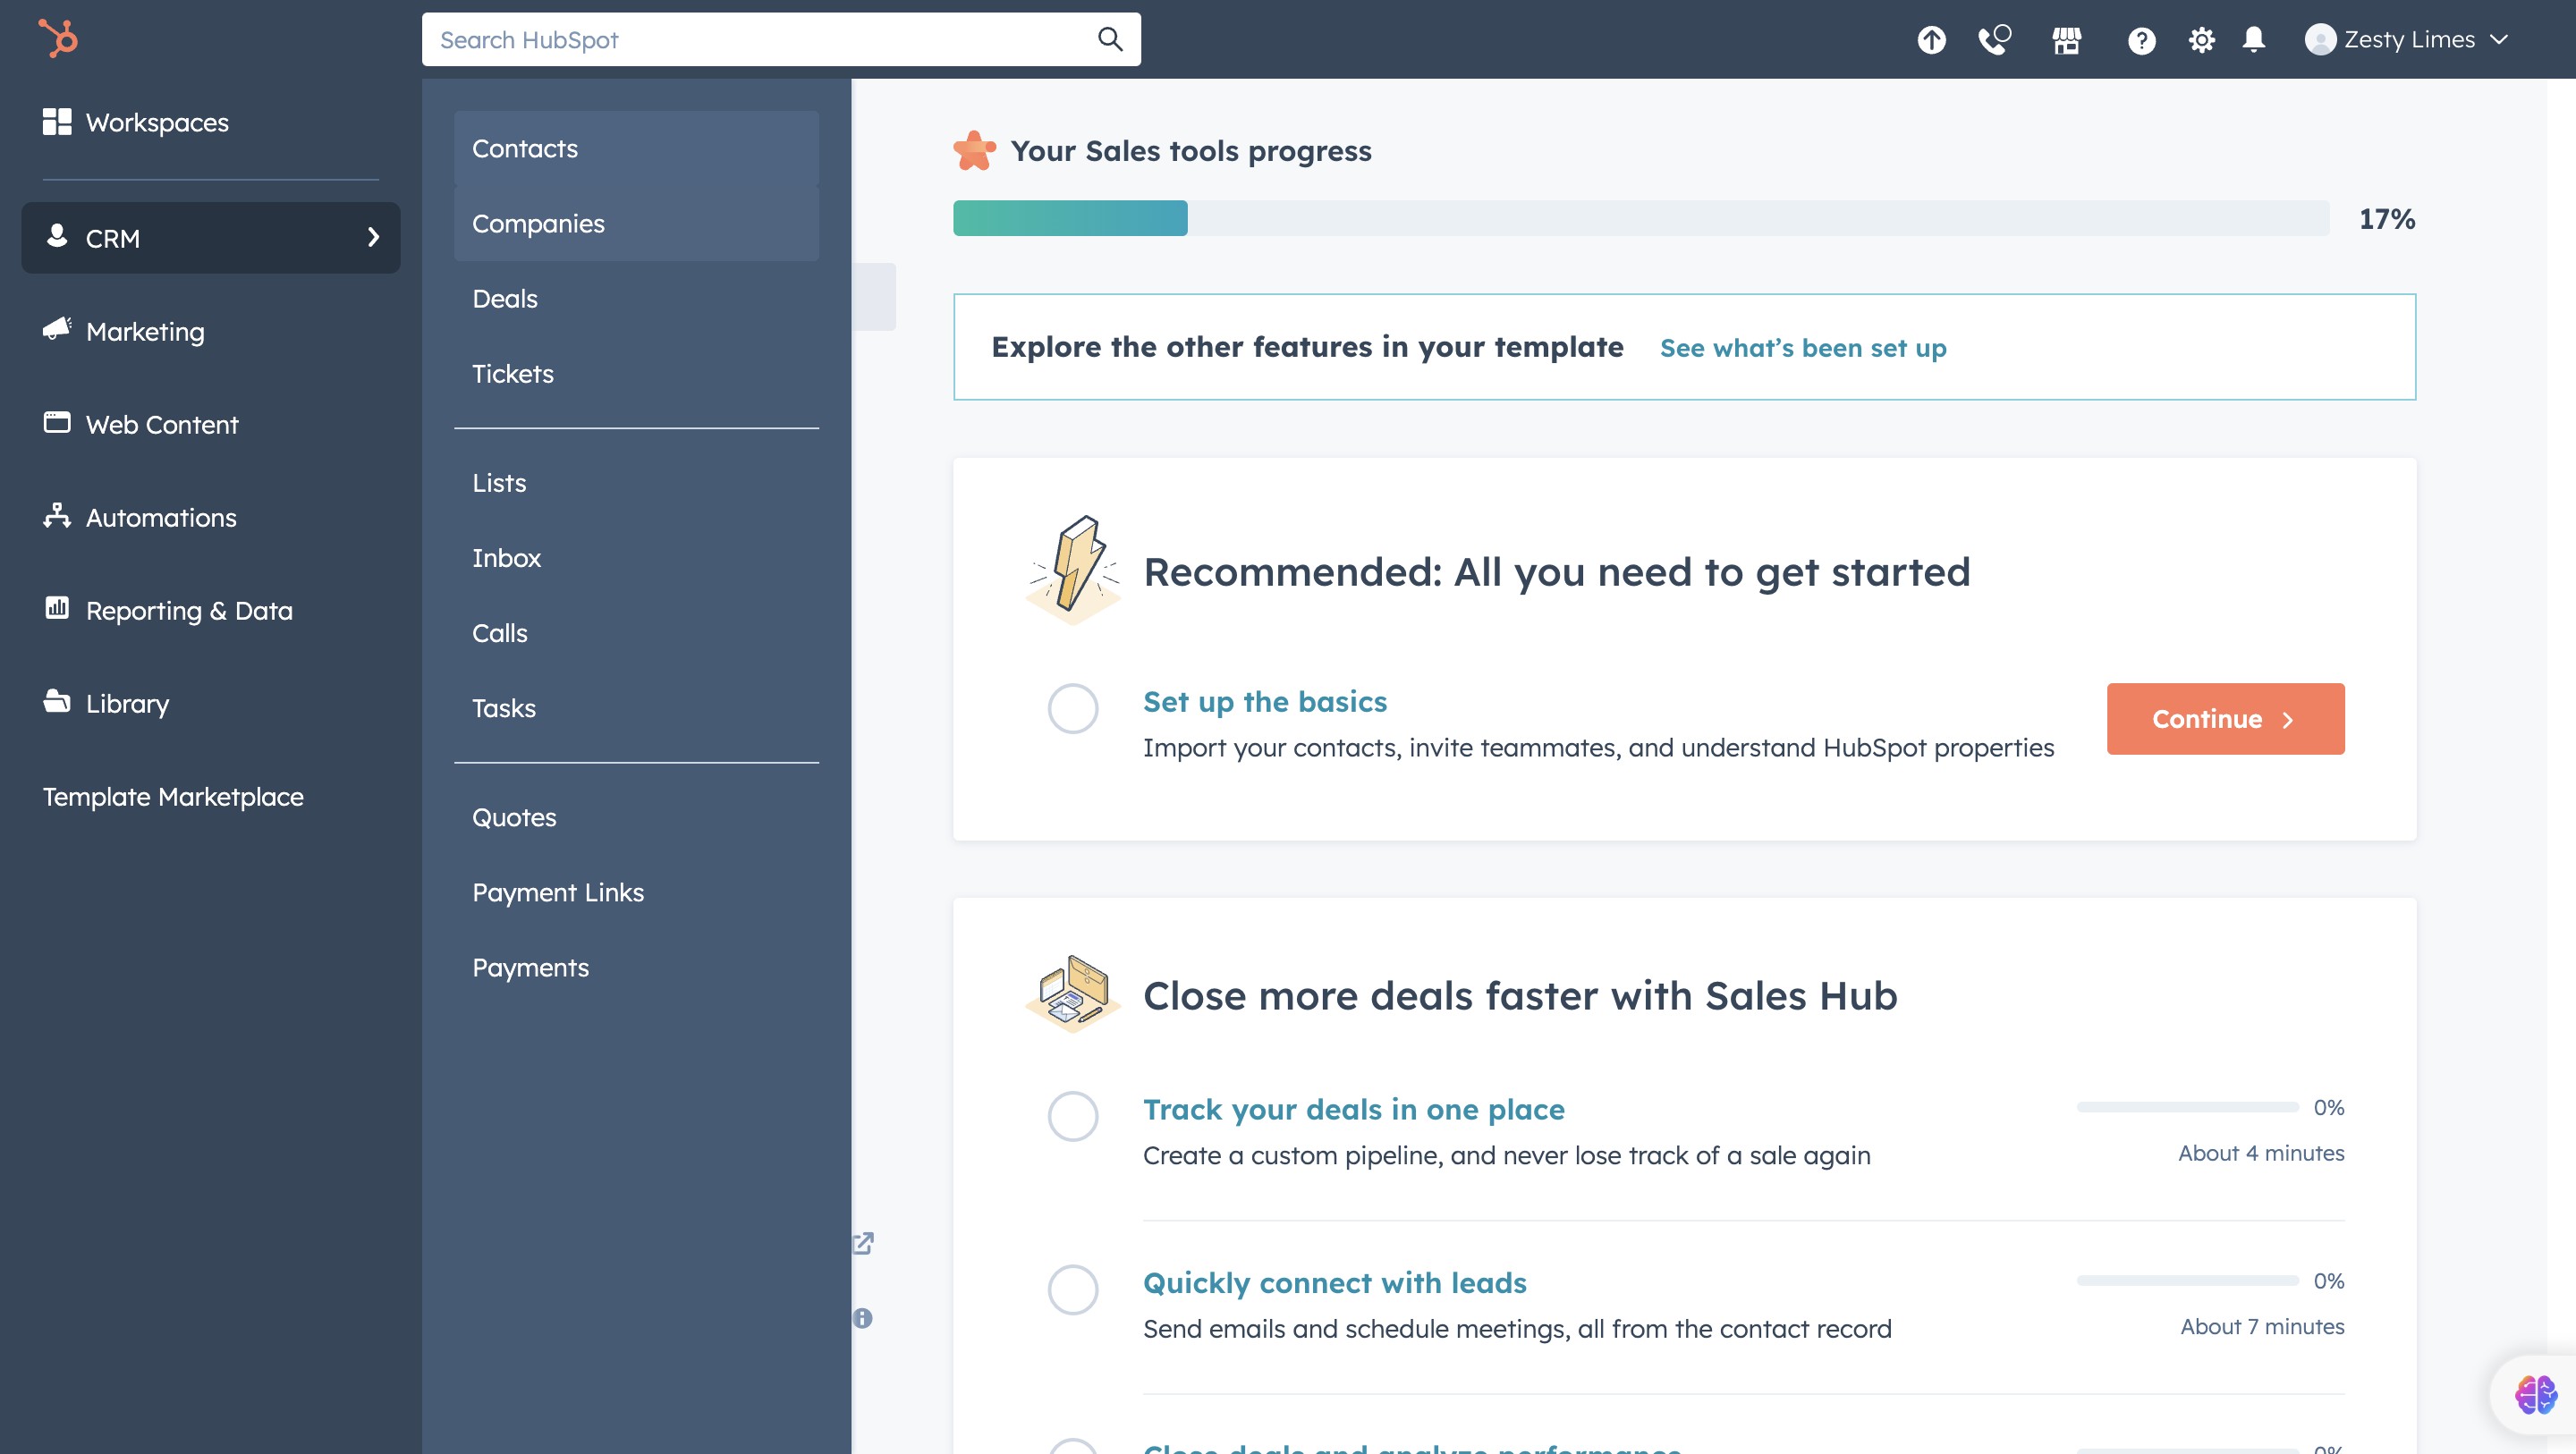The width and height of the screenshot is (2576, 1454).
Task: Toggle the Quickly connect with leads circle
Action: tap(1072, 1289)
